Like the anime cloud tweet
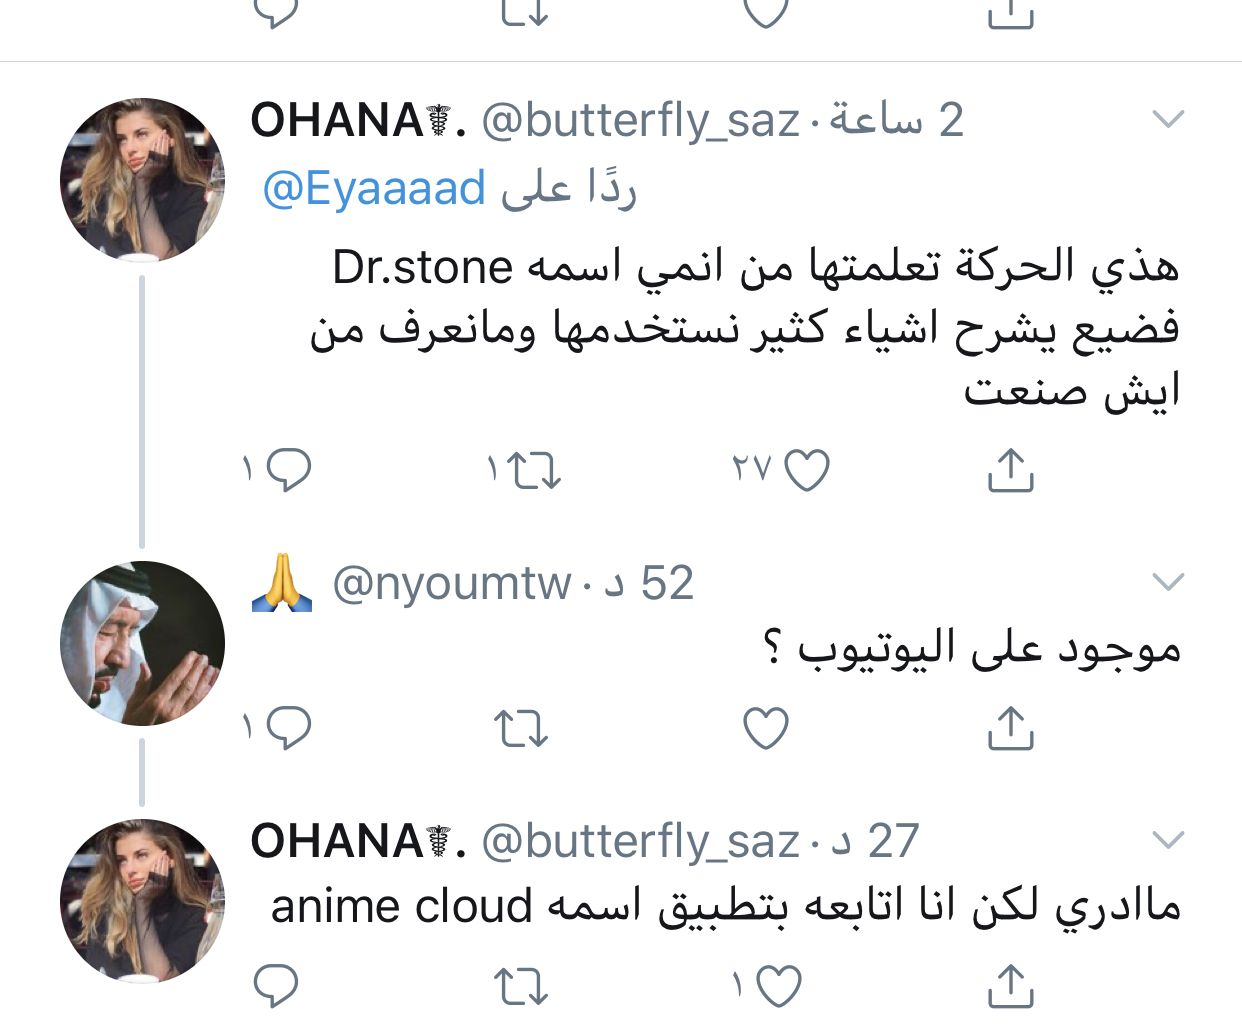This screenshot has height=1029, width=1242. (x=779, y=986)
